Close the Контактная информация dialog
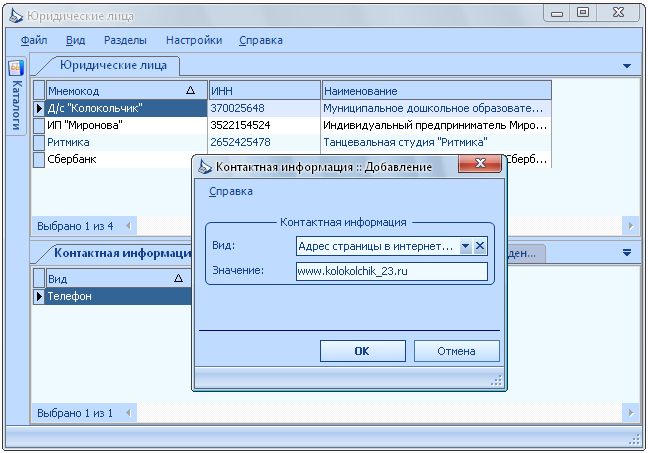This screenshot has width=648, height=453. (x=480, y=163)
